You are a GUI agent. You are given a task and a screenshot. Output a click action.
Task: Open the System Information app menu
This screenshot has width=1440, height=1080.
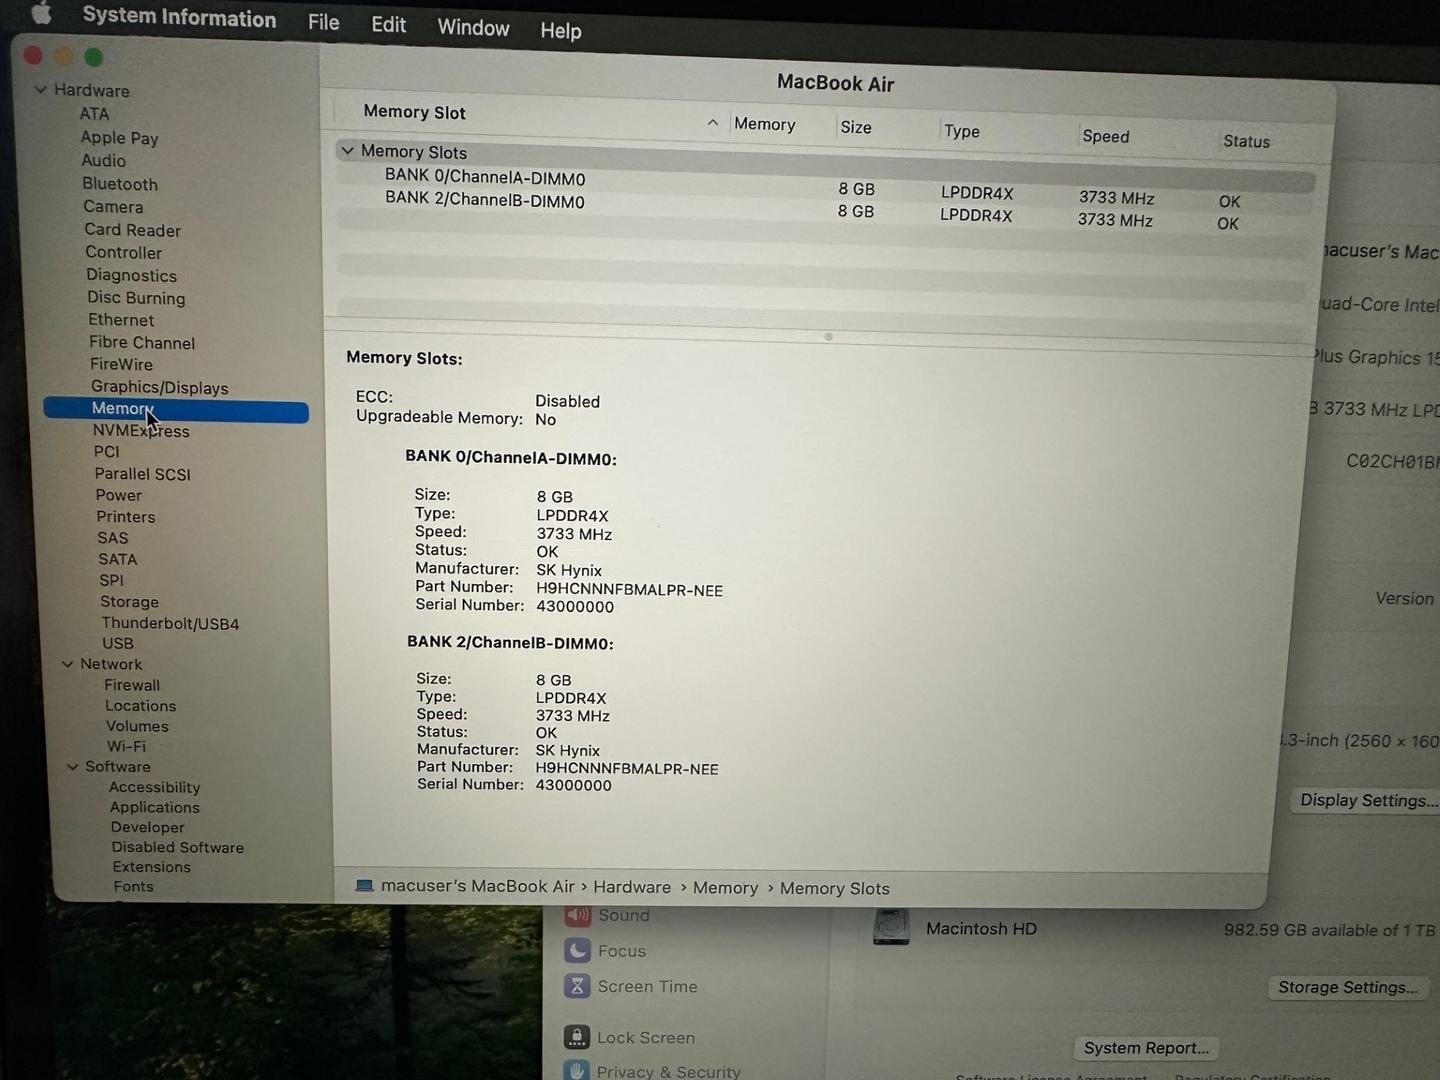tap(179, 17)
